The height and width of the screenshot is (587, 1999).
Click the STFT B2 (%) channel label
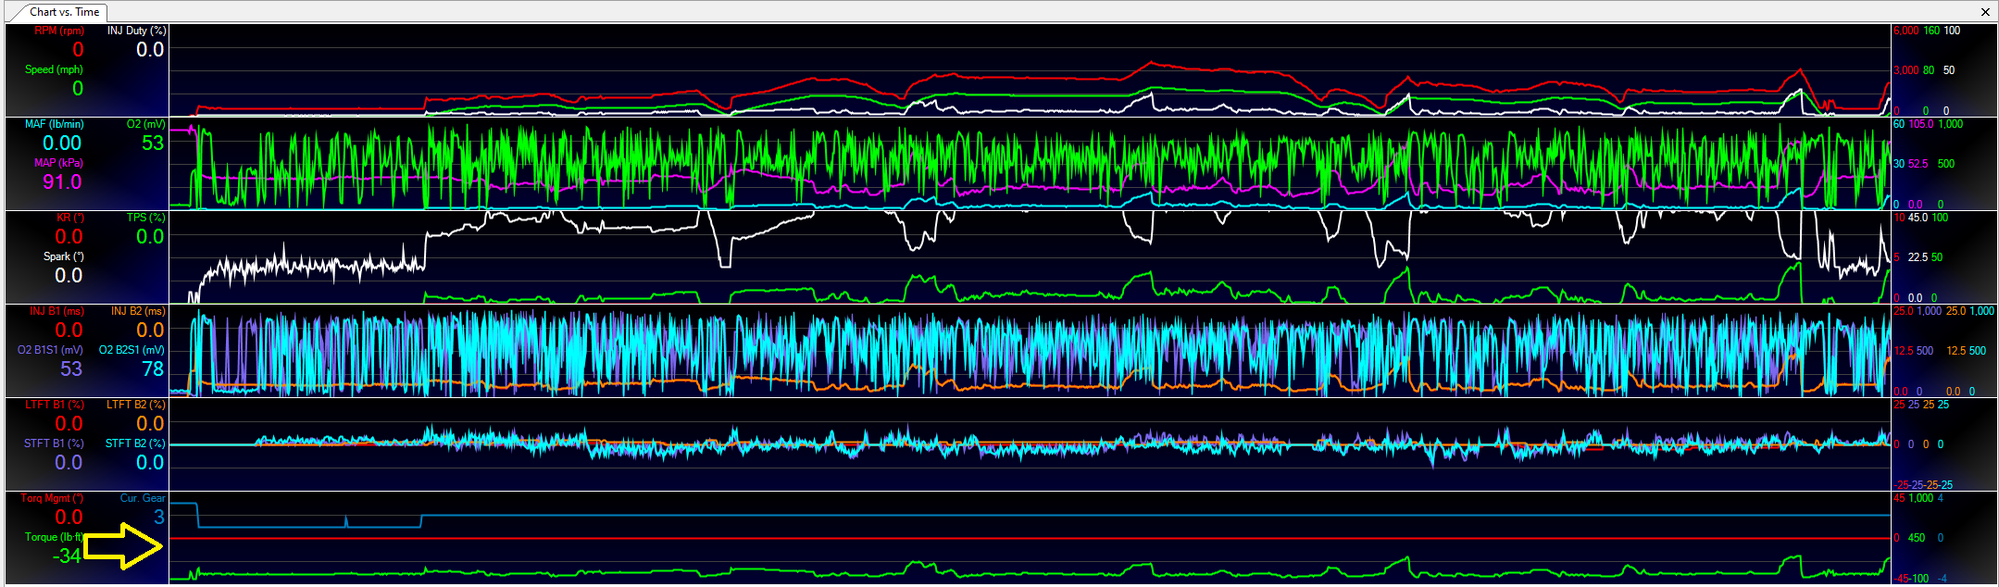click(135, 443)
